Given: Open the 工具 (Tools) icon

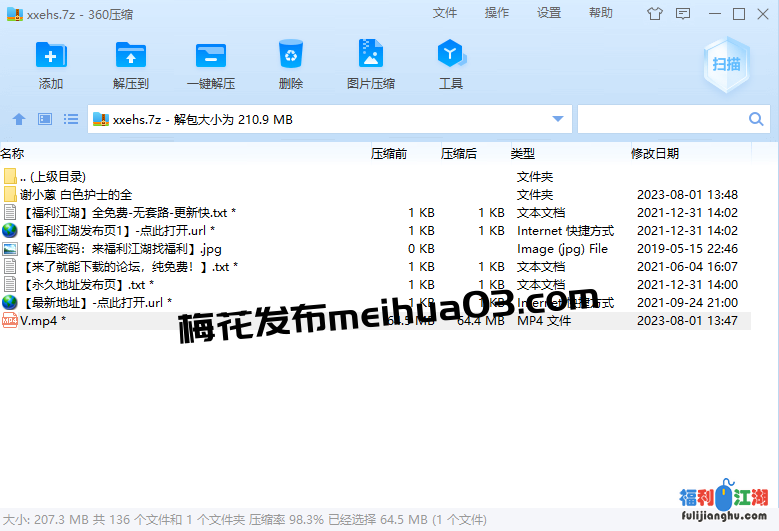Looking at the screenshot, I should pyautogui.click(x=451, y=53).
